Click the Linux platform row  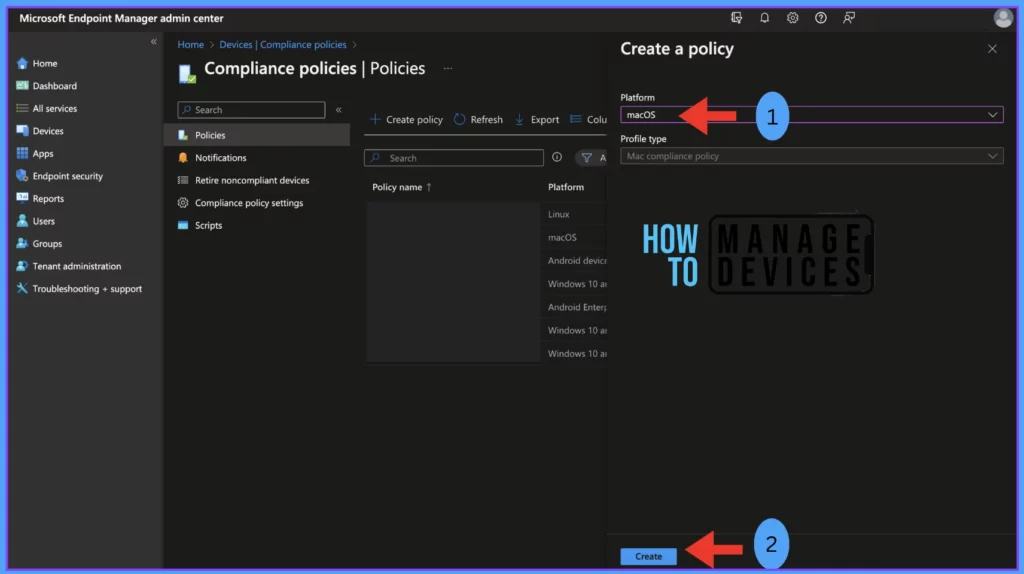(x=558, y=214)
